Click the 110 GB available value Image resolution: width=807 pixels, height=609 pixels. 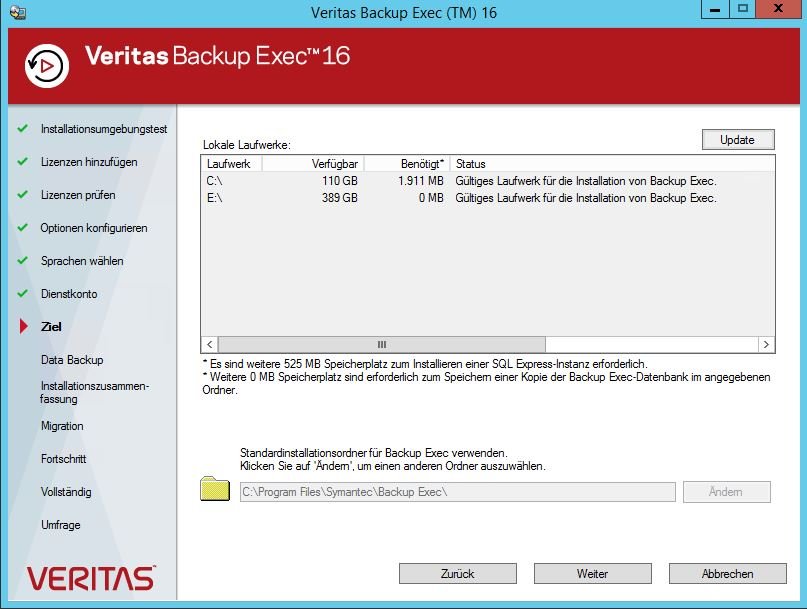tap(340, 181)
